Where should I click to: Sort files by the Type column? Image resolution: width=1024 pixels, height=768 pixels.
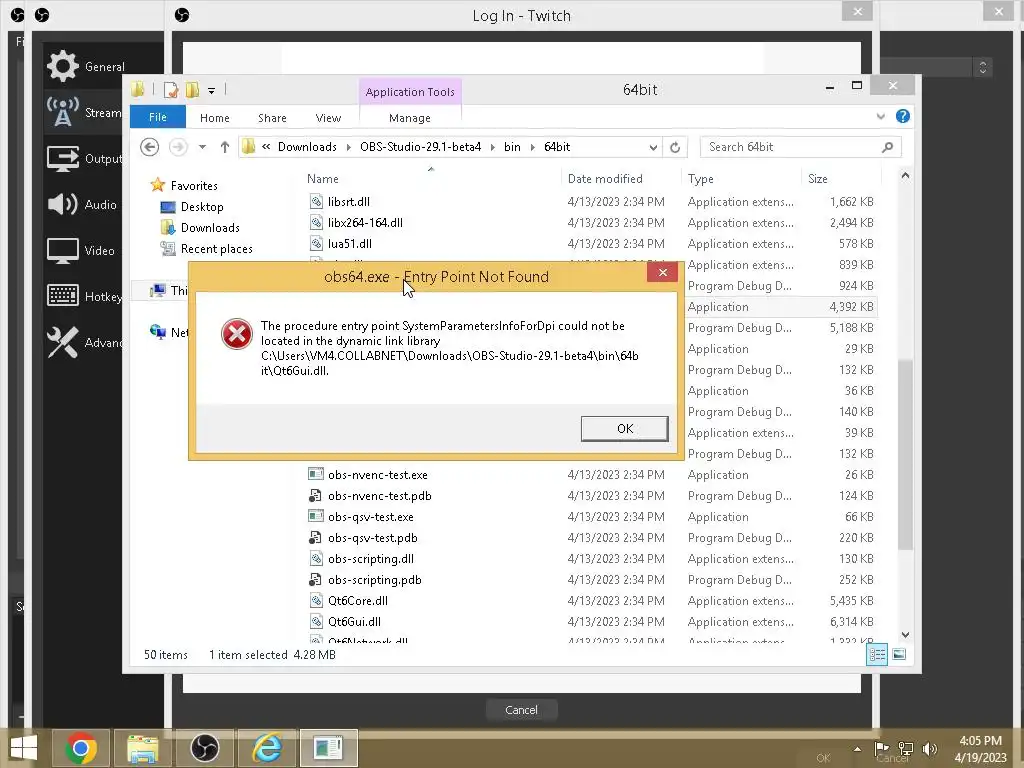point(700,178)
